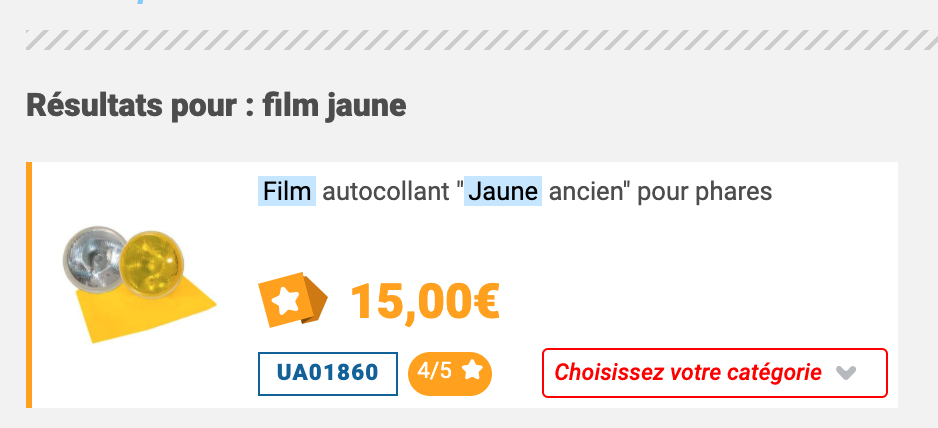Click the orange left border of result card
The width and height of the screenshot is (938, 428).
(29, 285)
